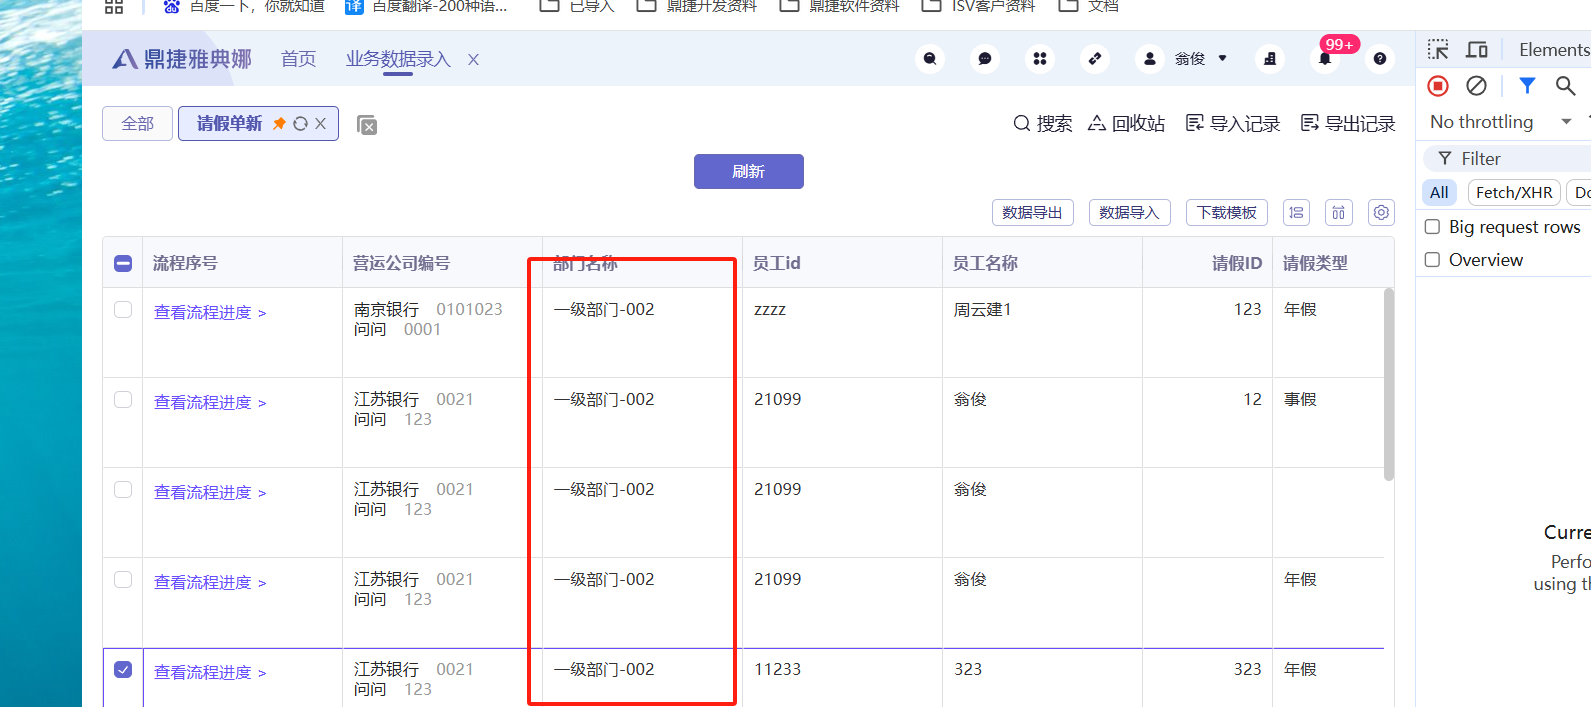
Task: Open 导出记录 export records
Action: [x=1348, y=124]
